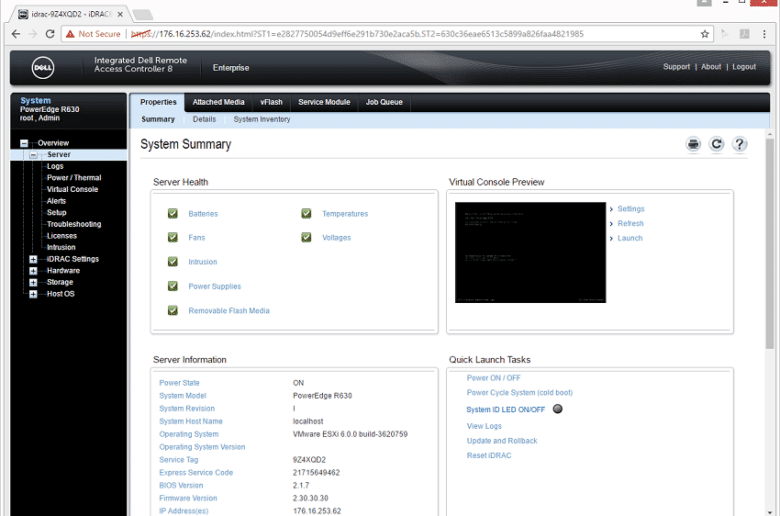This screenshot has width=780, height=516.
Task: Select Setup in the sidebar tree
Action: point(56,212)
